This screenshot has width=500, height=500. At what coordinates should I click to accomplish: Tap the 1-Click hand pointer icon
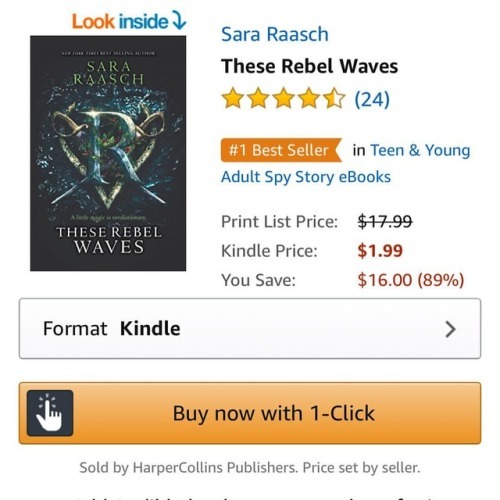click(50, 413)
